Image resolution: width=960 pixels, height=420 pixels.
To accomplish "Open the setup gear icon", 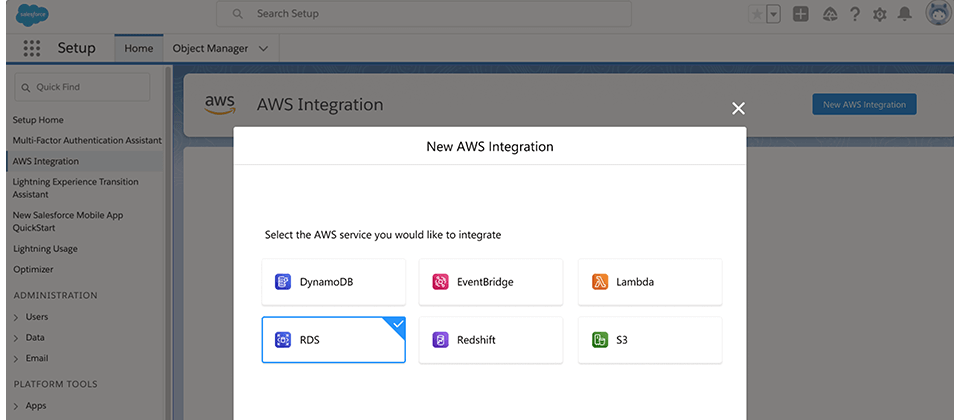I will (880, 15).
